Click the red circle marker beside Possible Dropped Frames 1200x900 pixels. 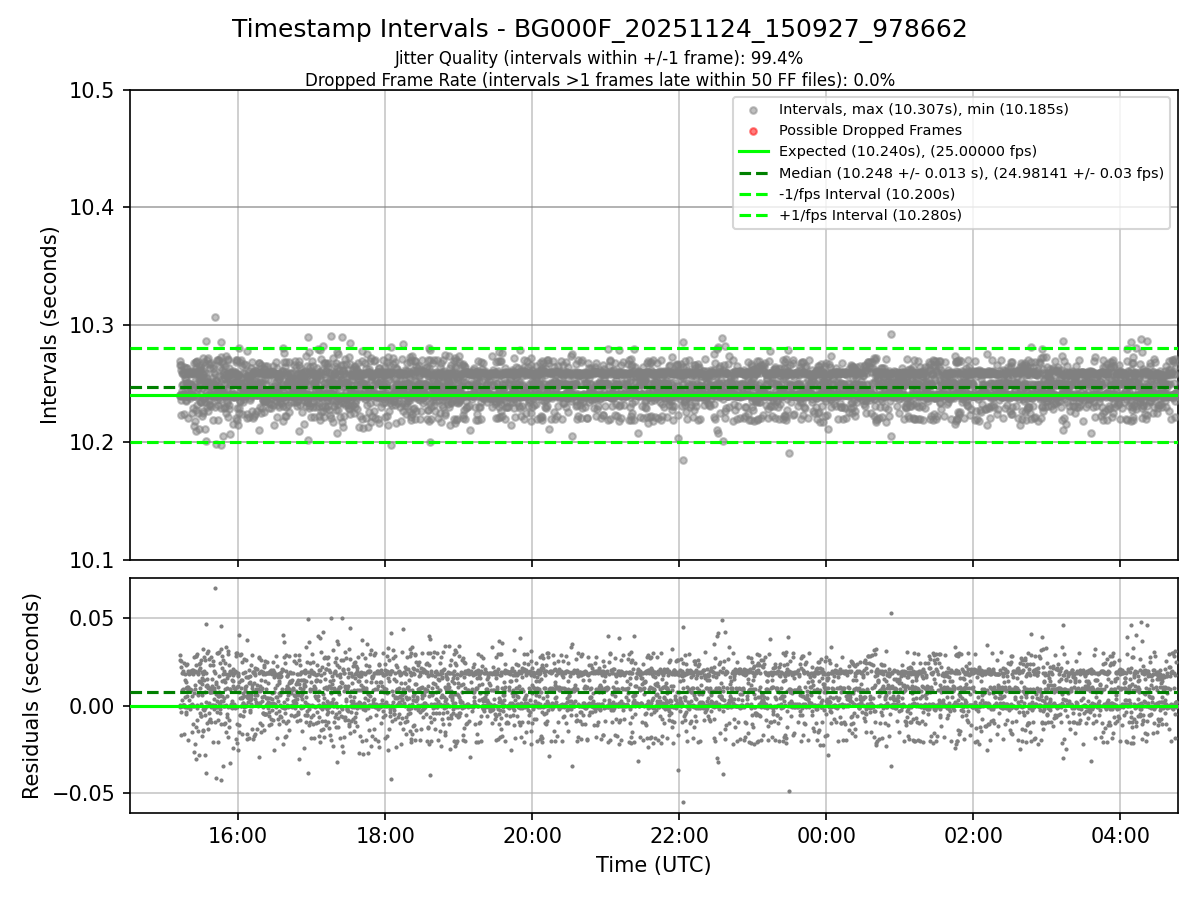point(754,131)
